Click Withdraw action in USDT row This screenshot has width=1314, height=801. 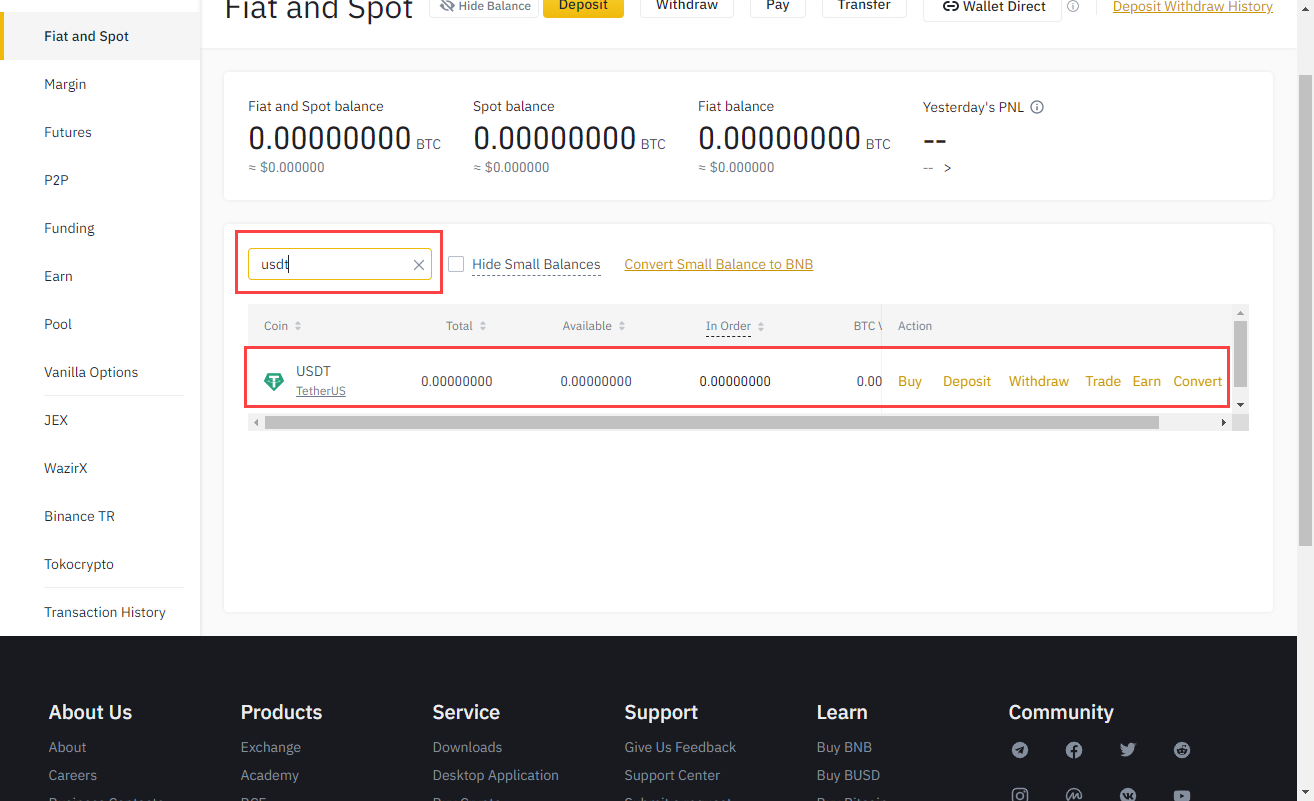(1038, 381)
